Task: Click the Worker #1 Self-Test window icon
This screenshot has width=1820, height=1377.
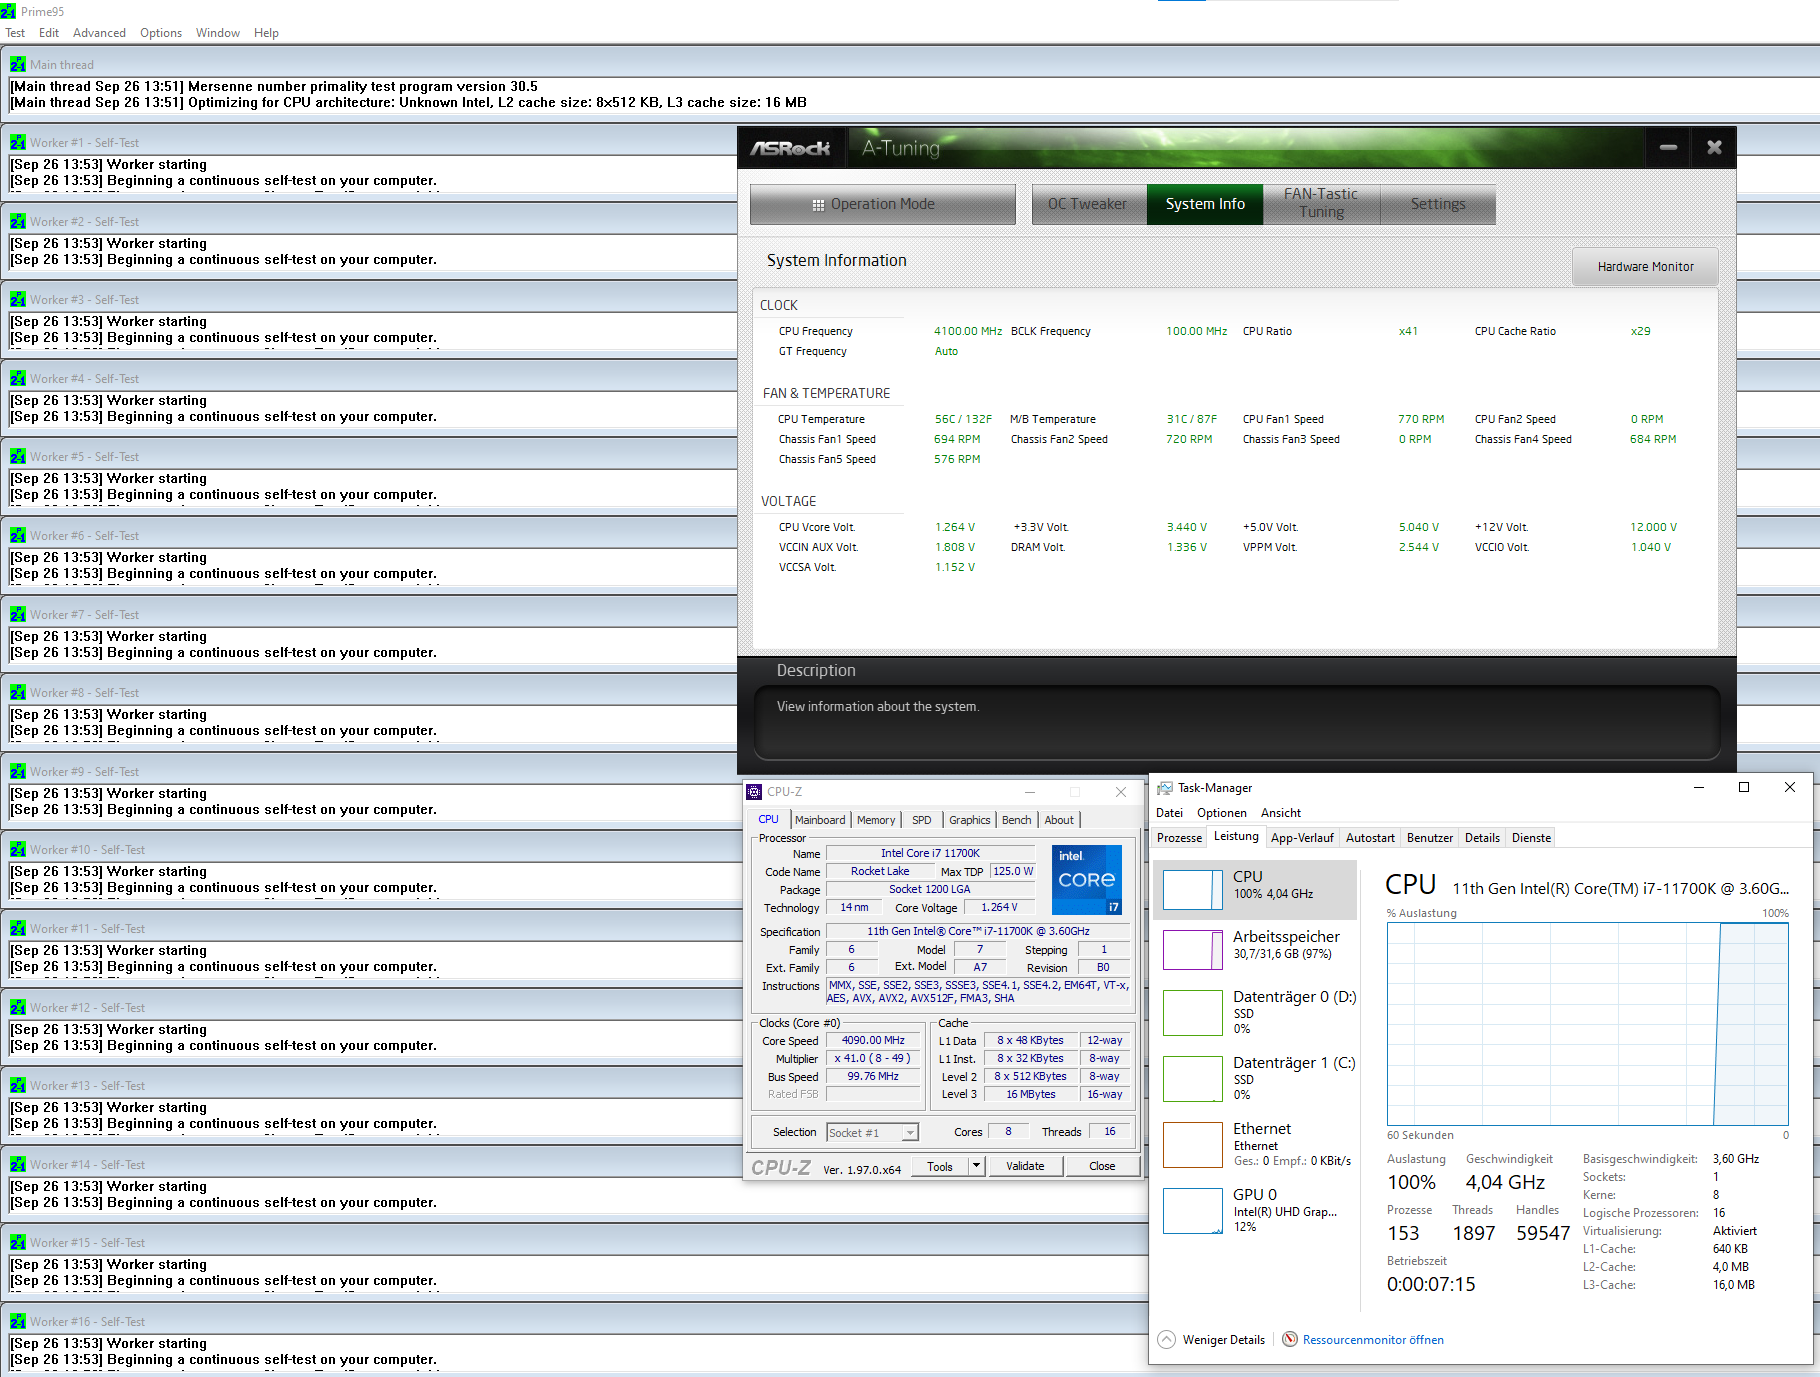Action: pos(18,142)
